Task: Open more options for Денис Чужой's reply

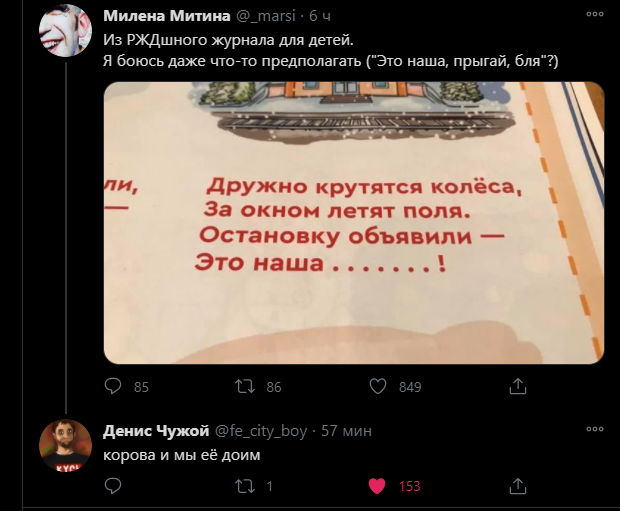Action: pyautogui.click(x=595, y=429)
